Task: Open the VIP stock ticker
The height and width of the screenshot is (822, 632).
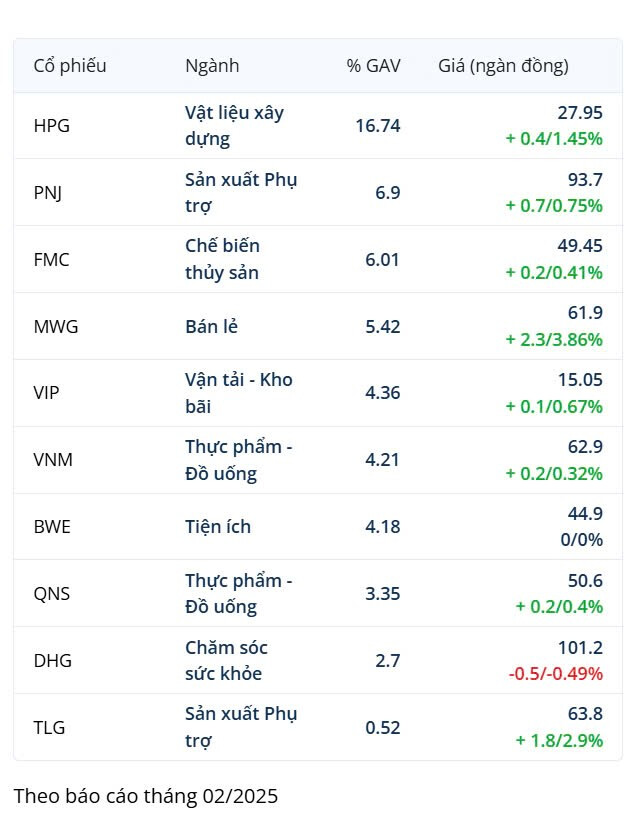Action: (x=47, y=393)
